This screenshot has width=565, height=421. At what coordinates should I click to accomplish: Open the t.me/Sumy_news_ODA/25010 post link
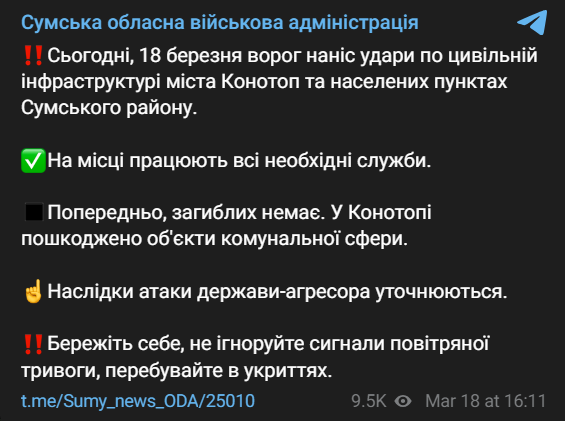(138, 401)
